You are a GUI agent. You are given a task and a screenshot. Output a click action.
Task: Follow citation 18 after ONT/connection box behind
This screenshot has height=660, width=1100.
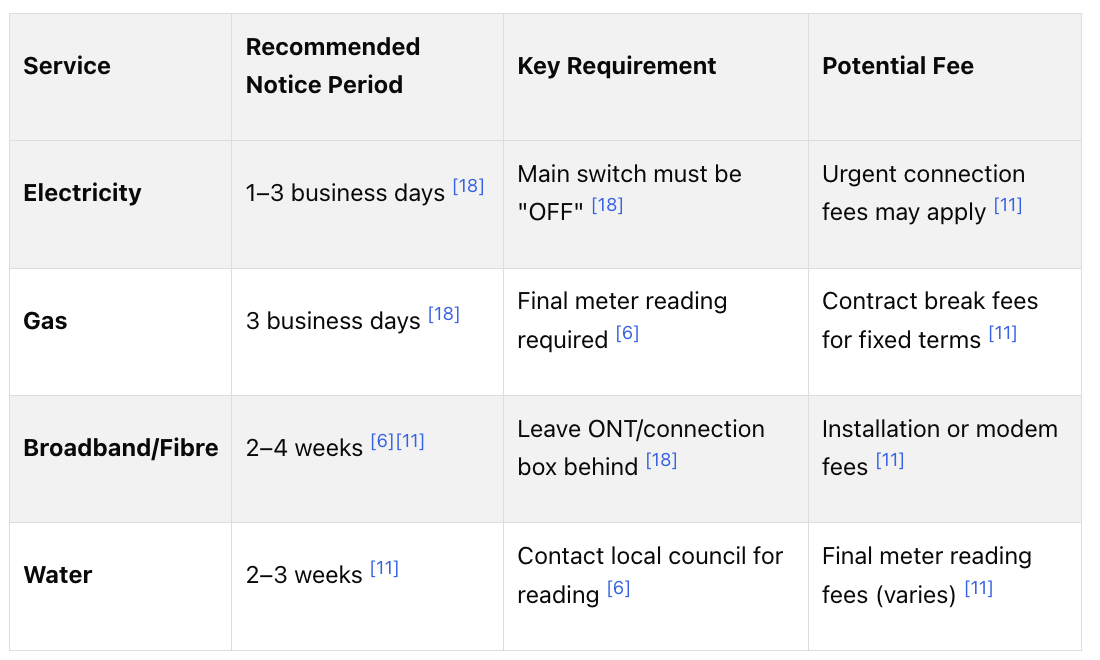pyautogui.click(x=661, y=461)
